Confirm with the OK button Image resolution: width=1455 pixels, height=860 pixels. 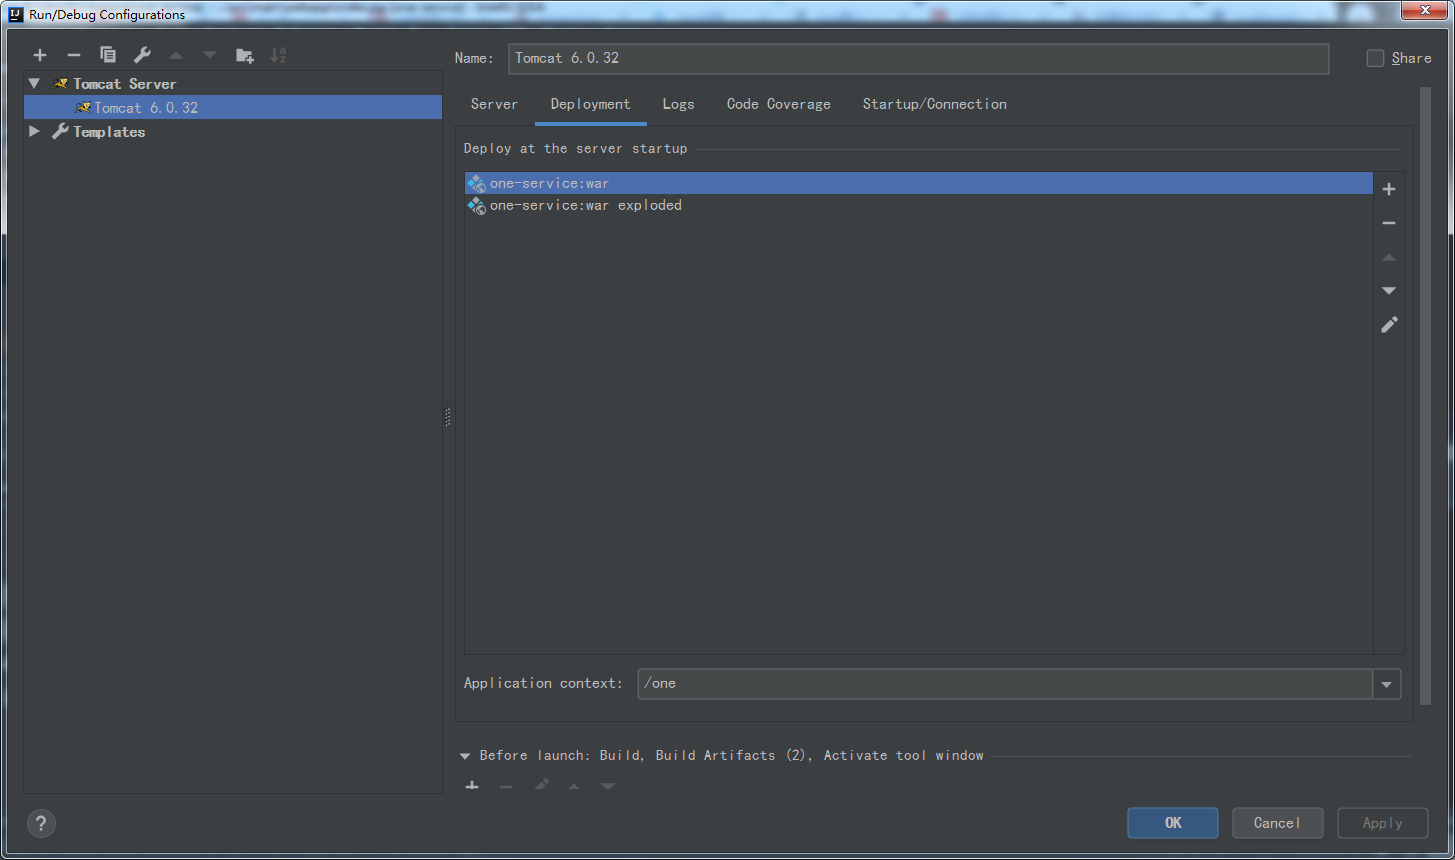pos(1173,823)
